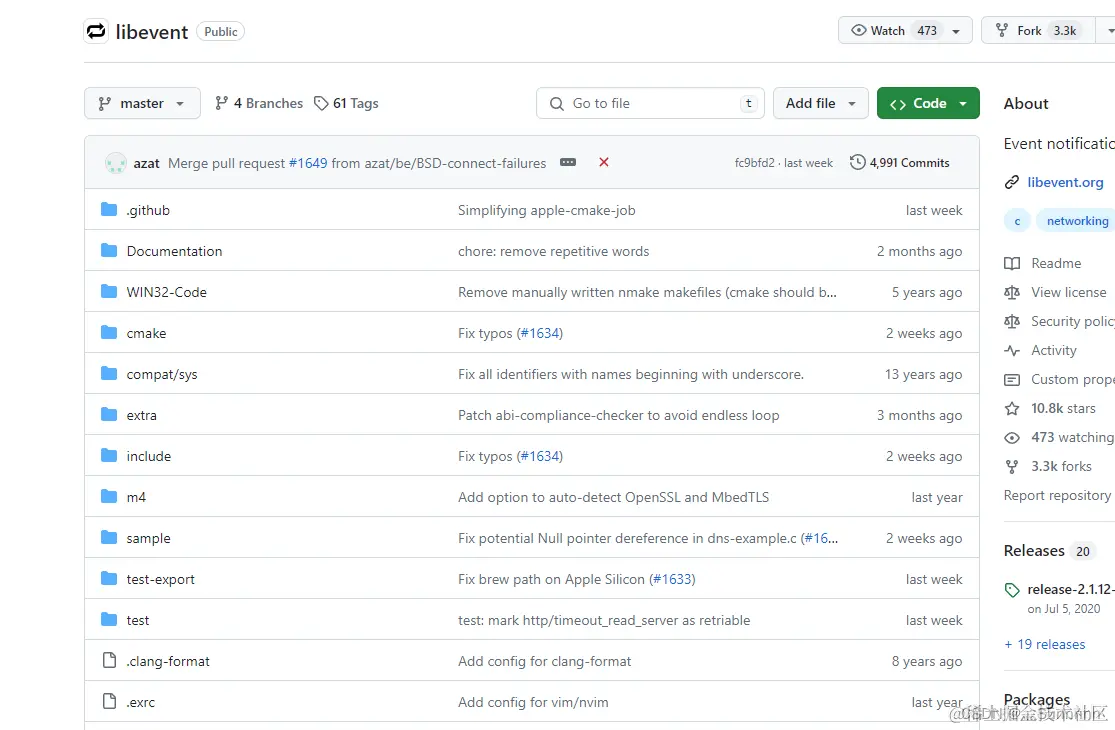The height and width of the screenshot is (730, 1115).
Task: Click the Public visibility badge
Action: [220, 31]
